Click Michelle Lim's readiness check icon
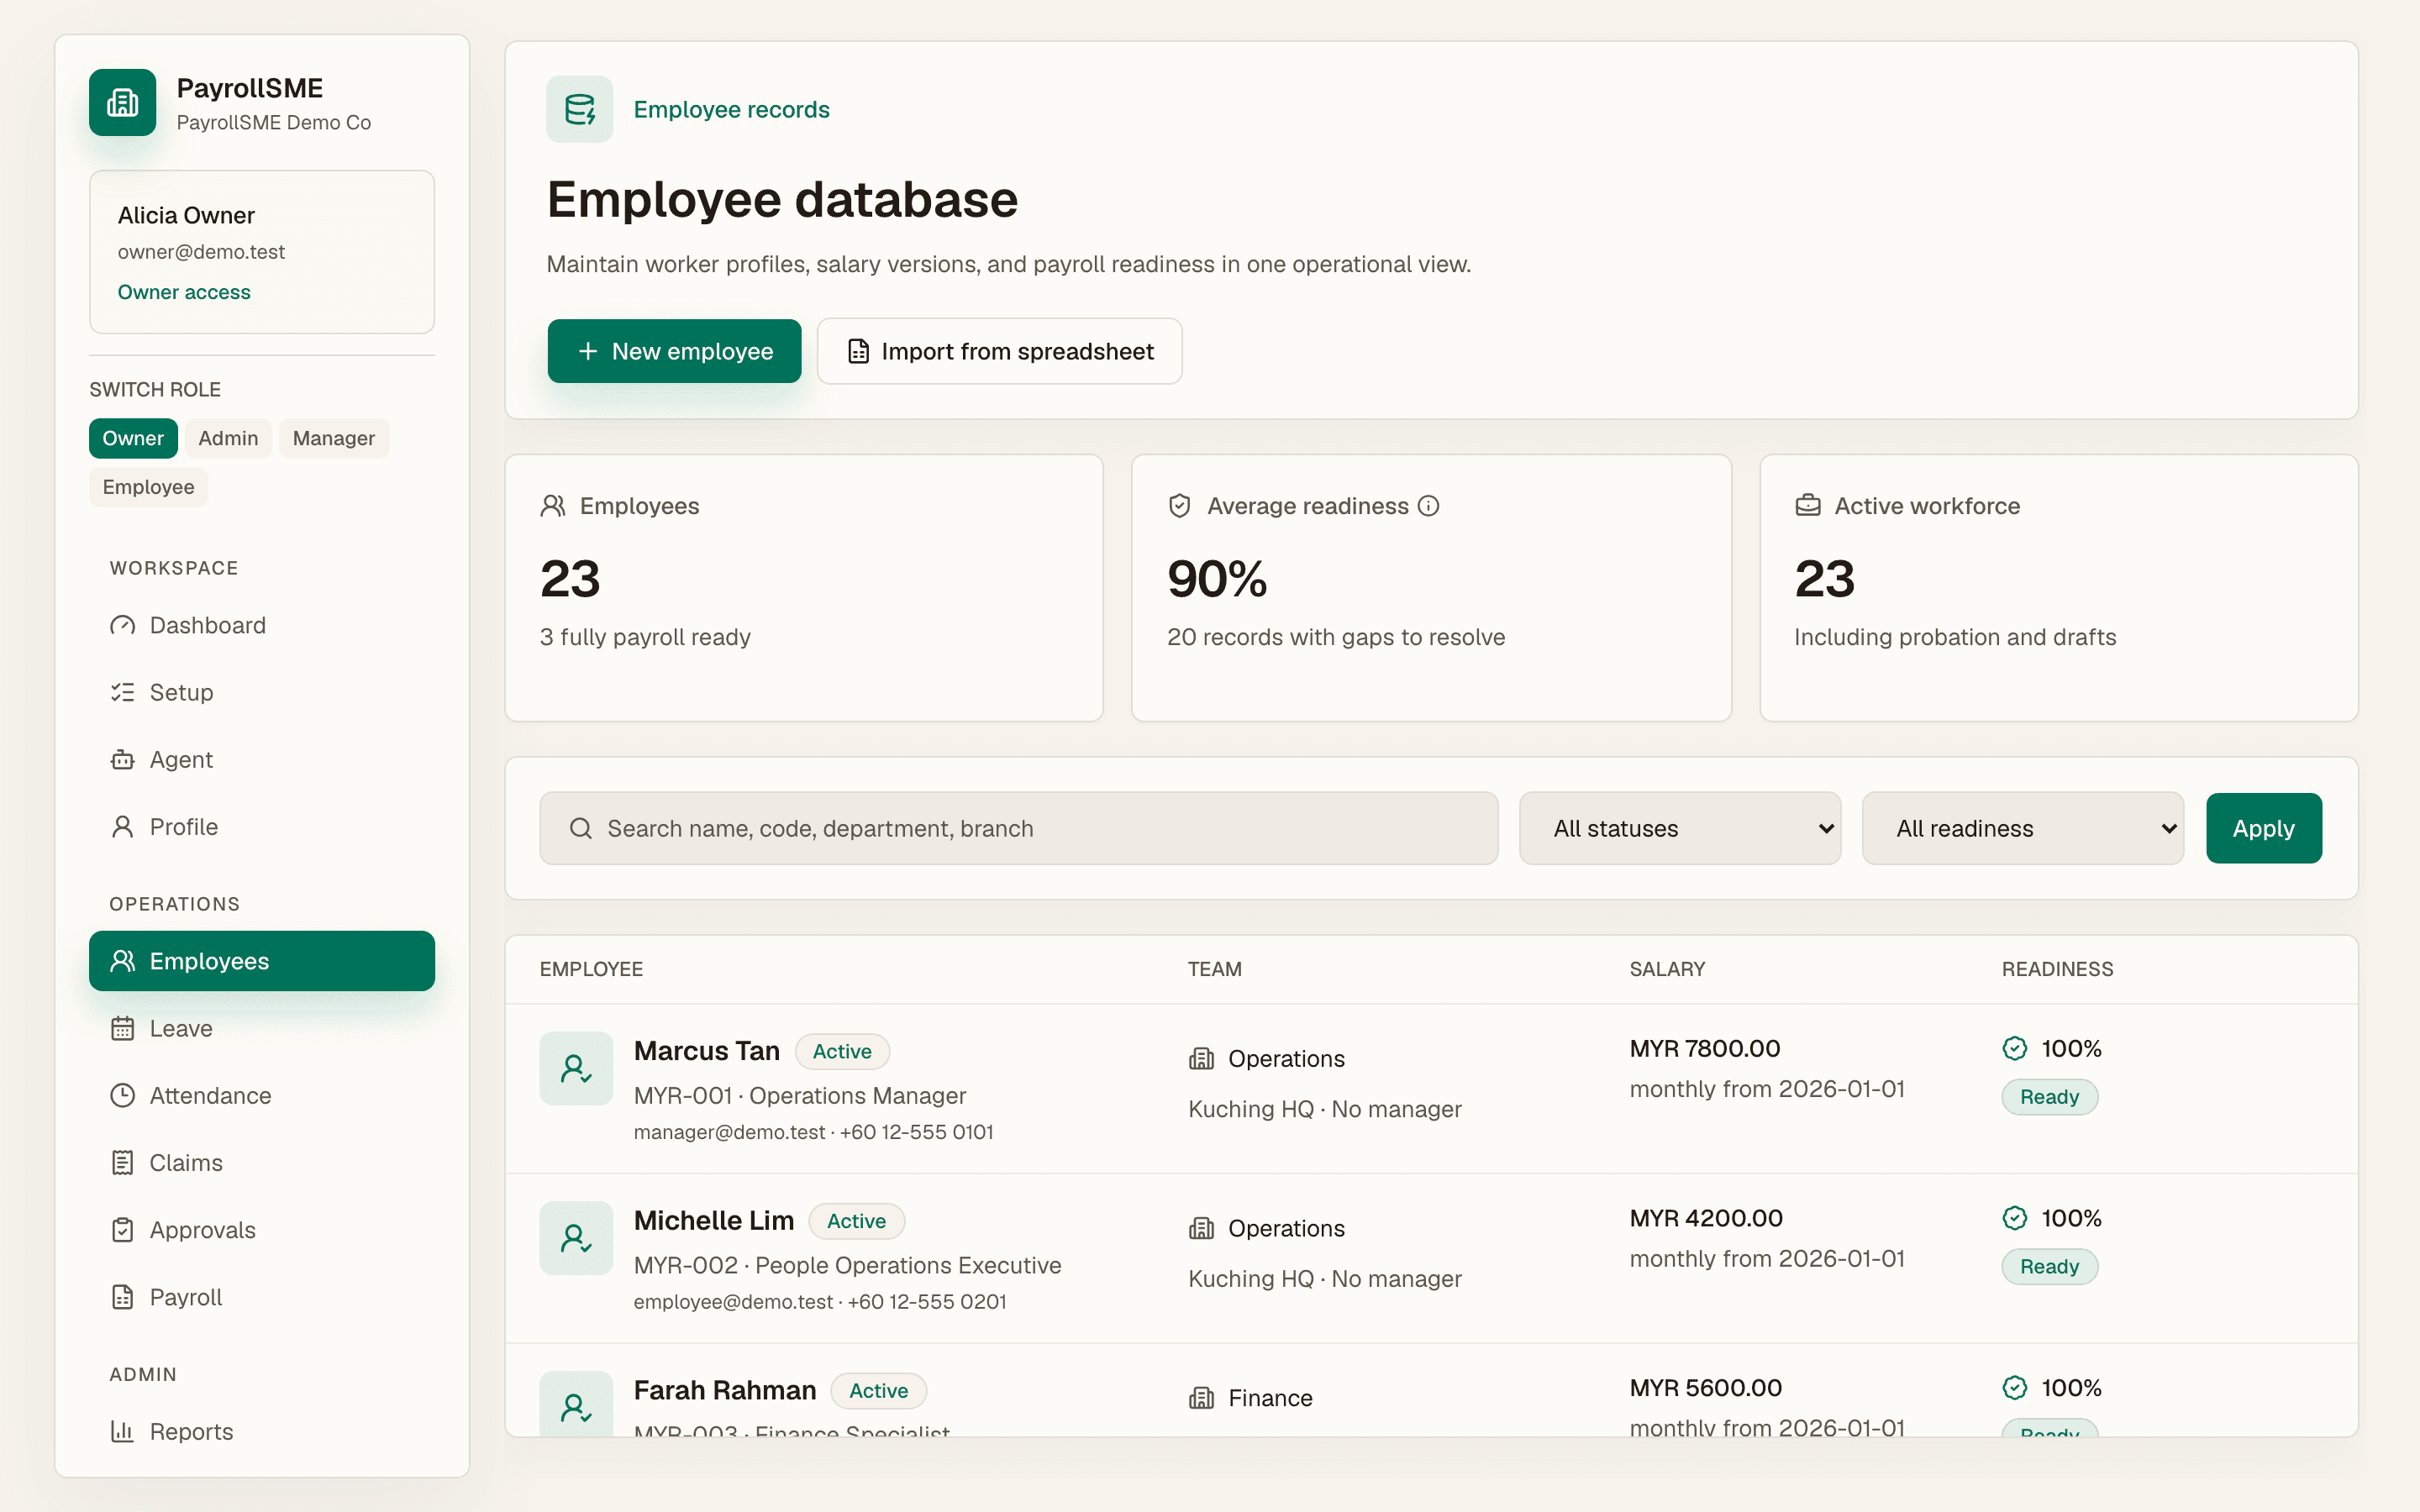Viewport: 2420px width, 1512px height. tap(2015, 1218)
